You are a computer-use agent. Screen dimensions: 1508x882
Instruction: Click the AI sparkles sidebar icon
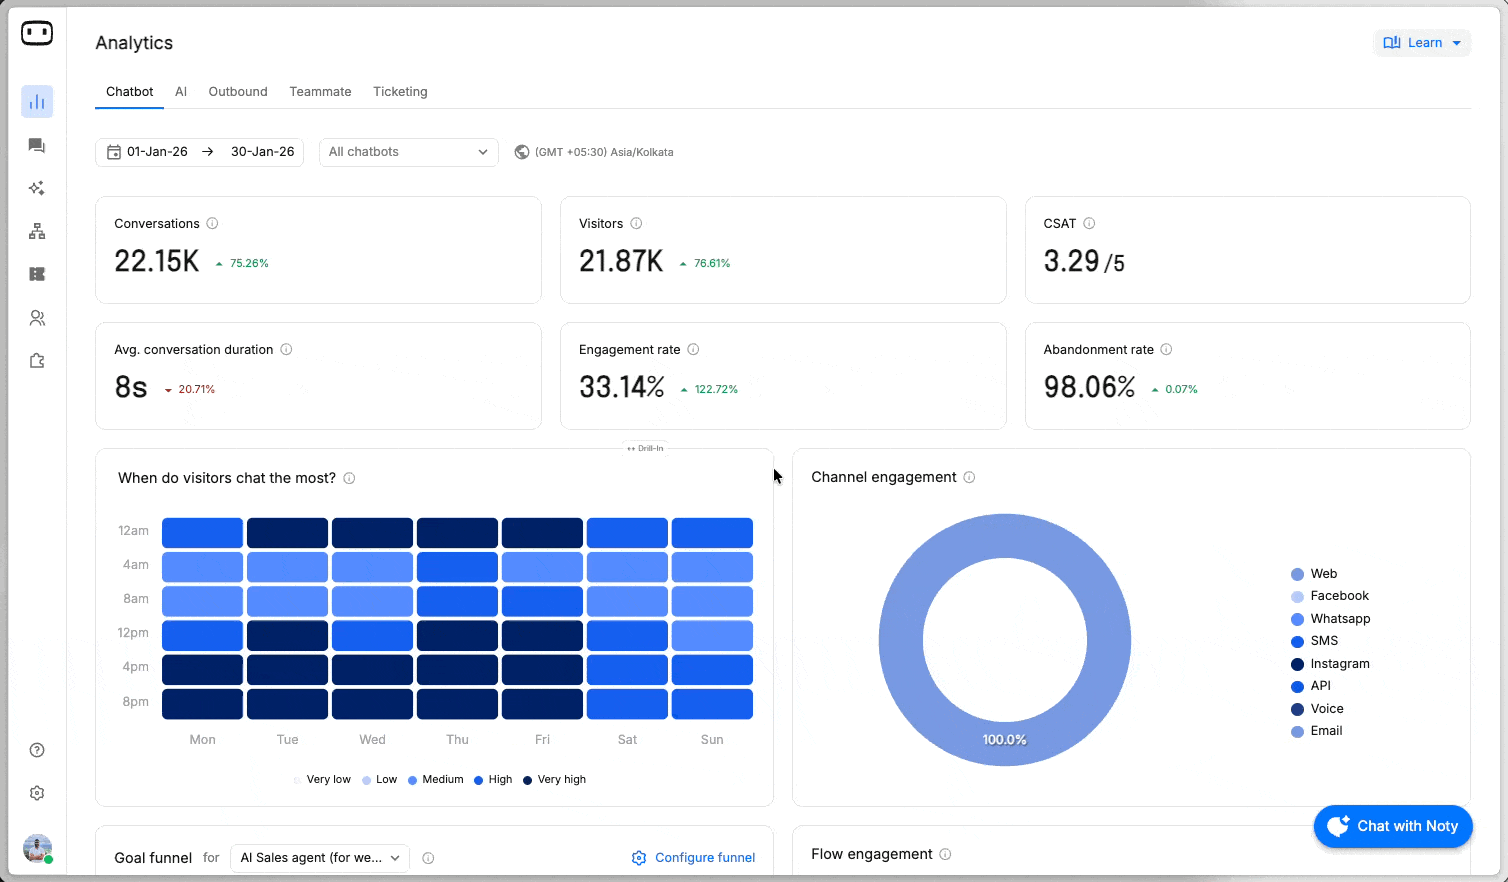click(x=37, y=189)
